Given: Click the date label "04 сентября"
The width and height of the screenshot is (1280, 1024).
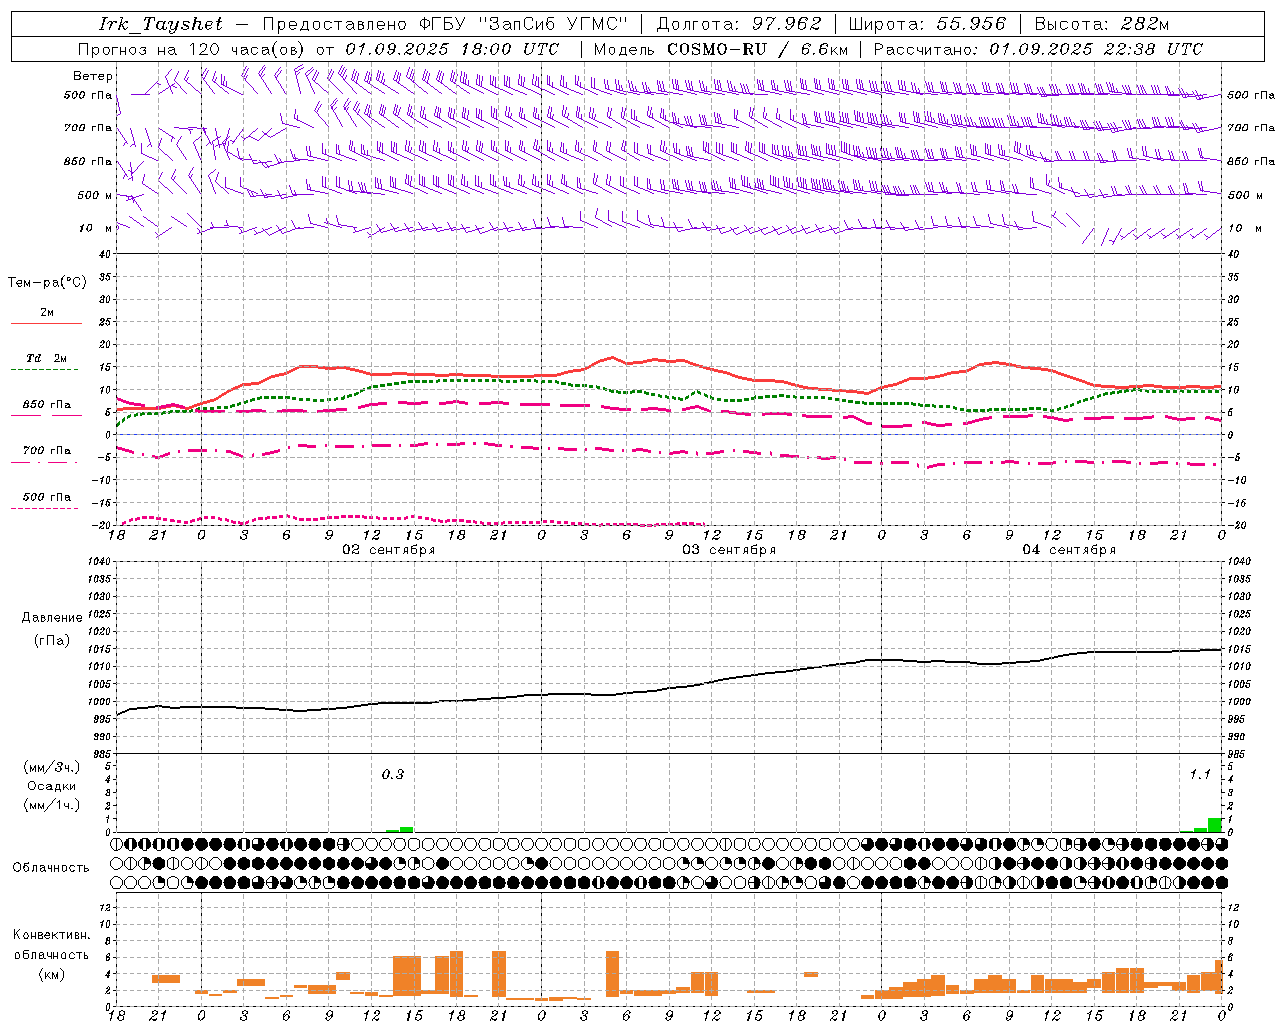Looking at the screenshot, I should 1069,550.
